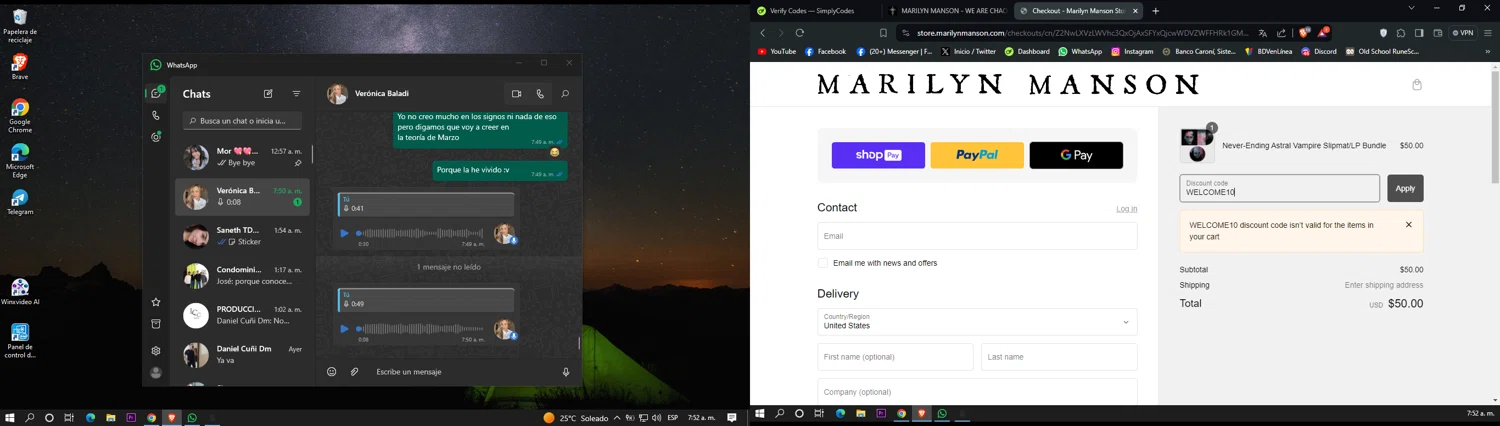Screen dimensions: 1500x426
Task: Pay with Shop Pay button
Action: tap(878, 155)
